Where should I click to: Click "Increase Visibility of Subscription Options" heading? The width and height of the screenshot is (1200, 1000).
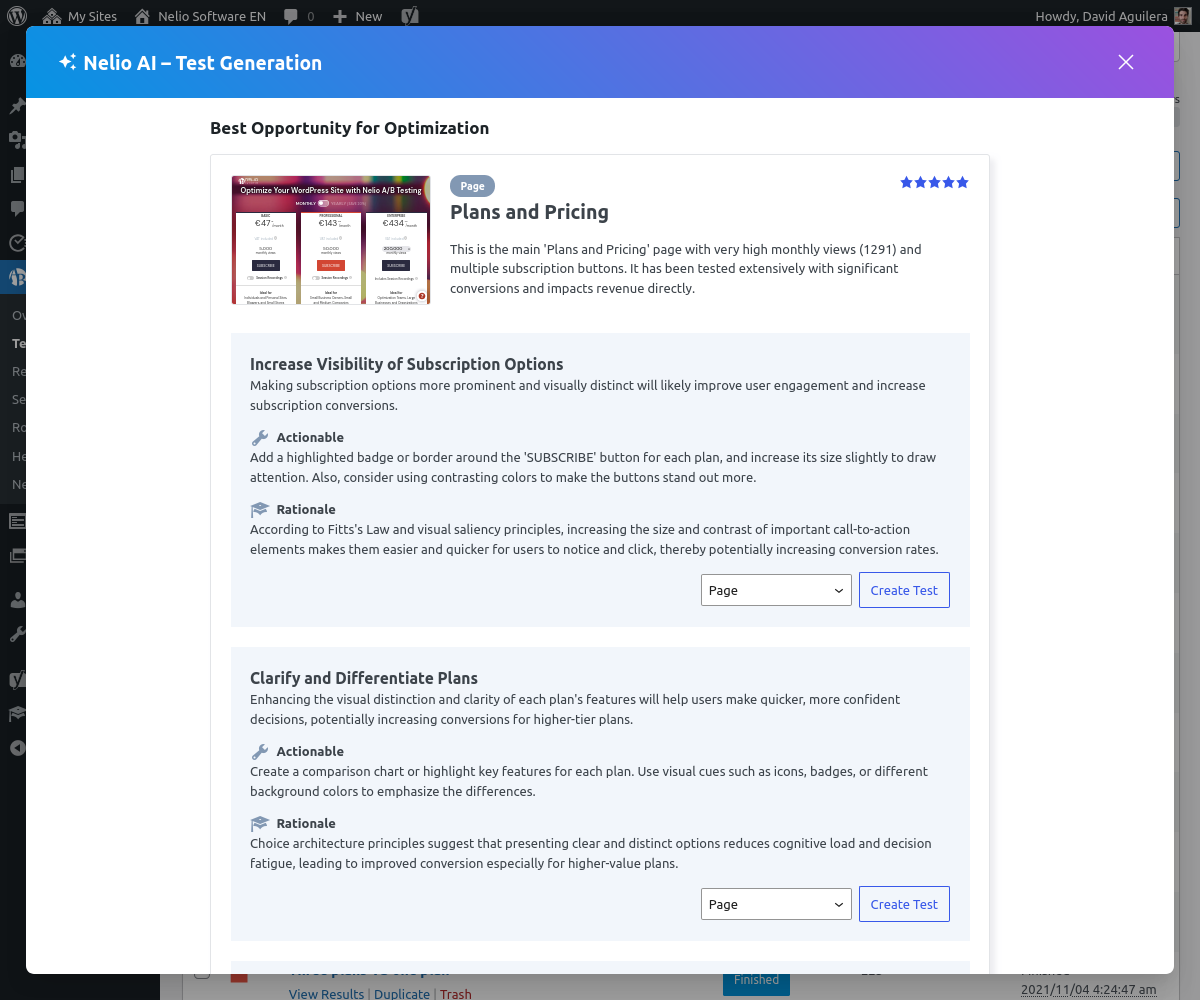pos(407,364)
